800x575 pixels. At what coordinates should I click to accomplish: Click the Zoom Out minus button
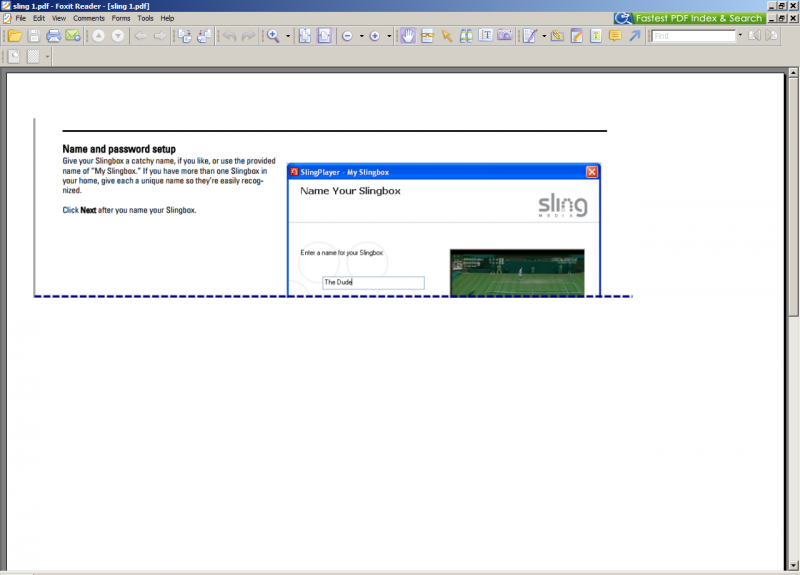347,36
